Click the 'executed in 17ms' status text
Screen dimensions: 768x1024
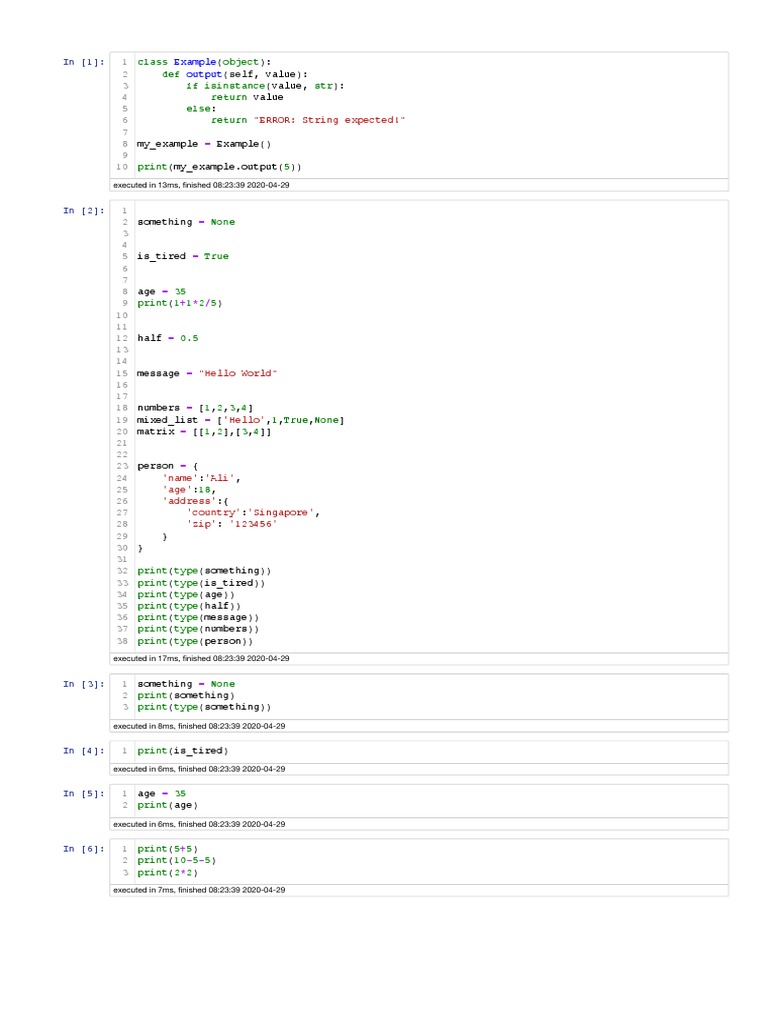[201, 659]
